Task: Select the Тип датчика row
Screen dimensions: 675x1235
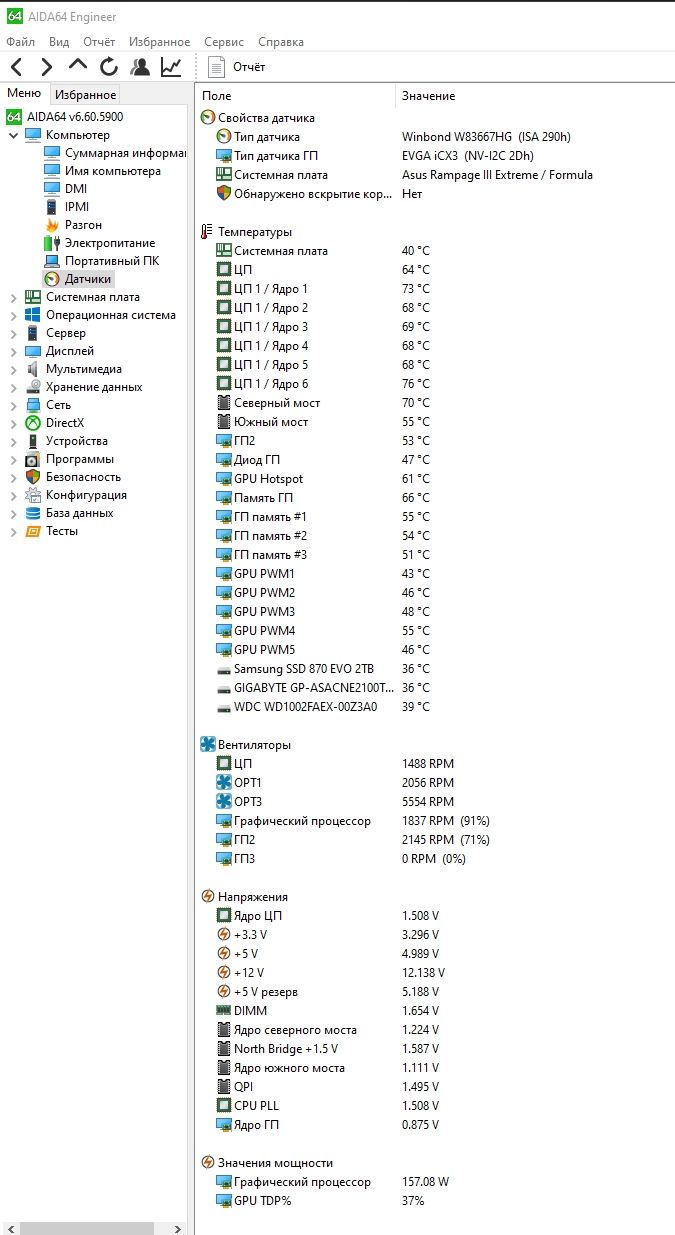Action: 435,137
